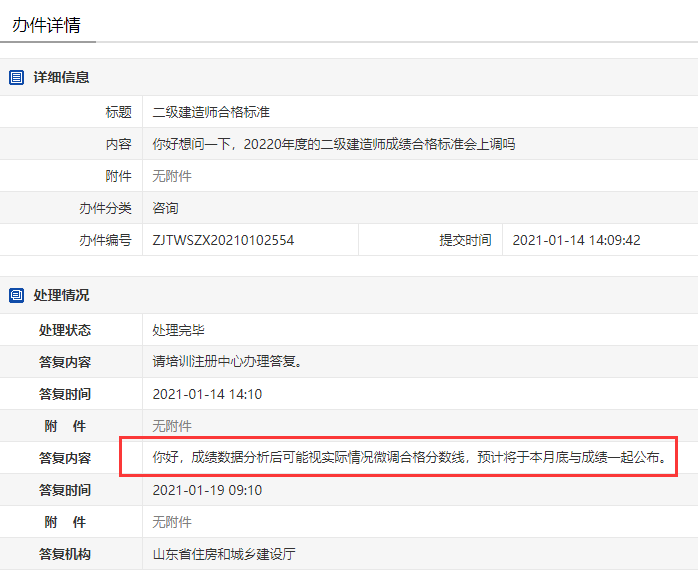Click 无附件 in the details section
Image resolution: width=698 pixels, height=579 pixels.
click(172, 176)
